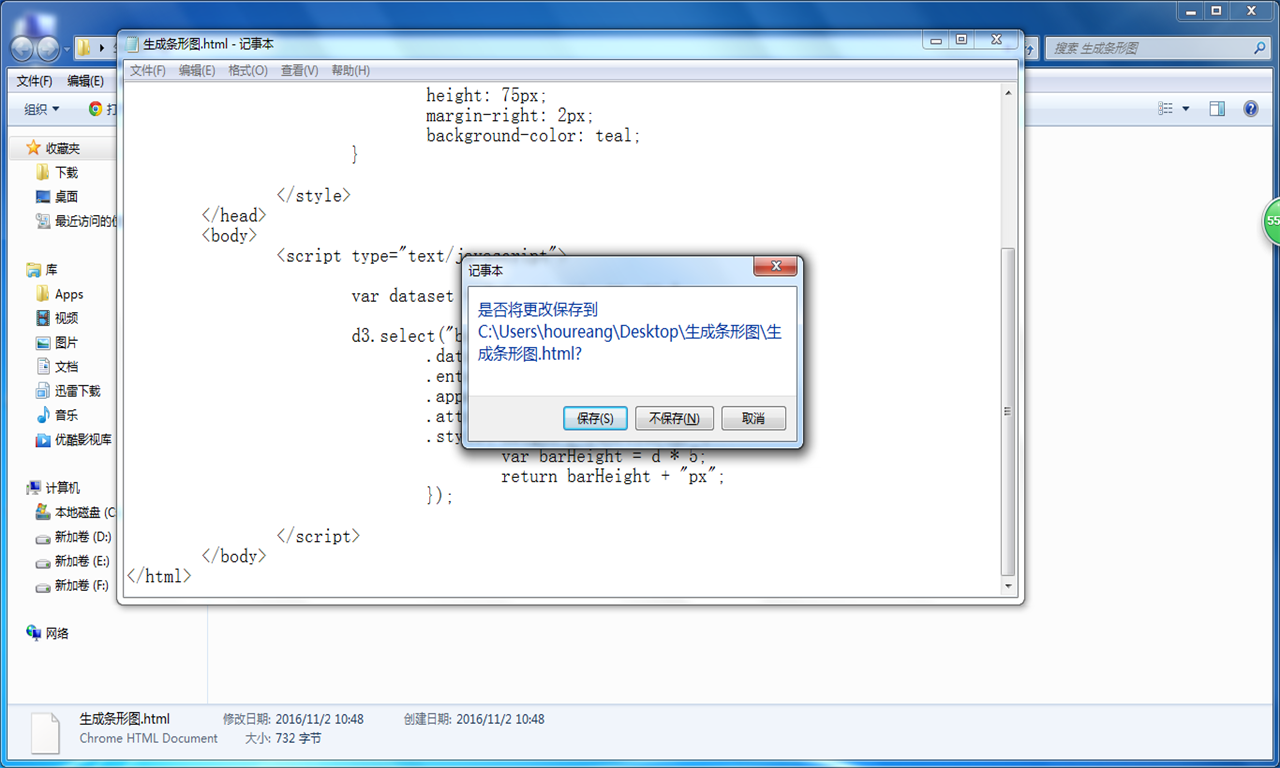Open Videos (视频) library
Image resolution: width=1280 pixels, height=768 pixels.
coord(66,318)
